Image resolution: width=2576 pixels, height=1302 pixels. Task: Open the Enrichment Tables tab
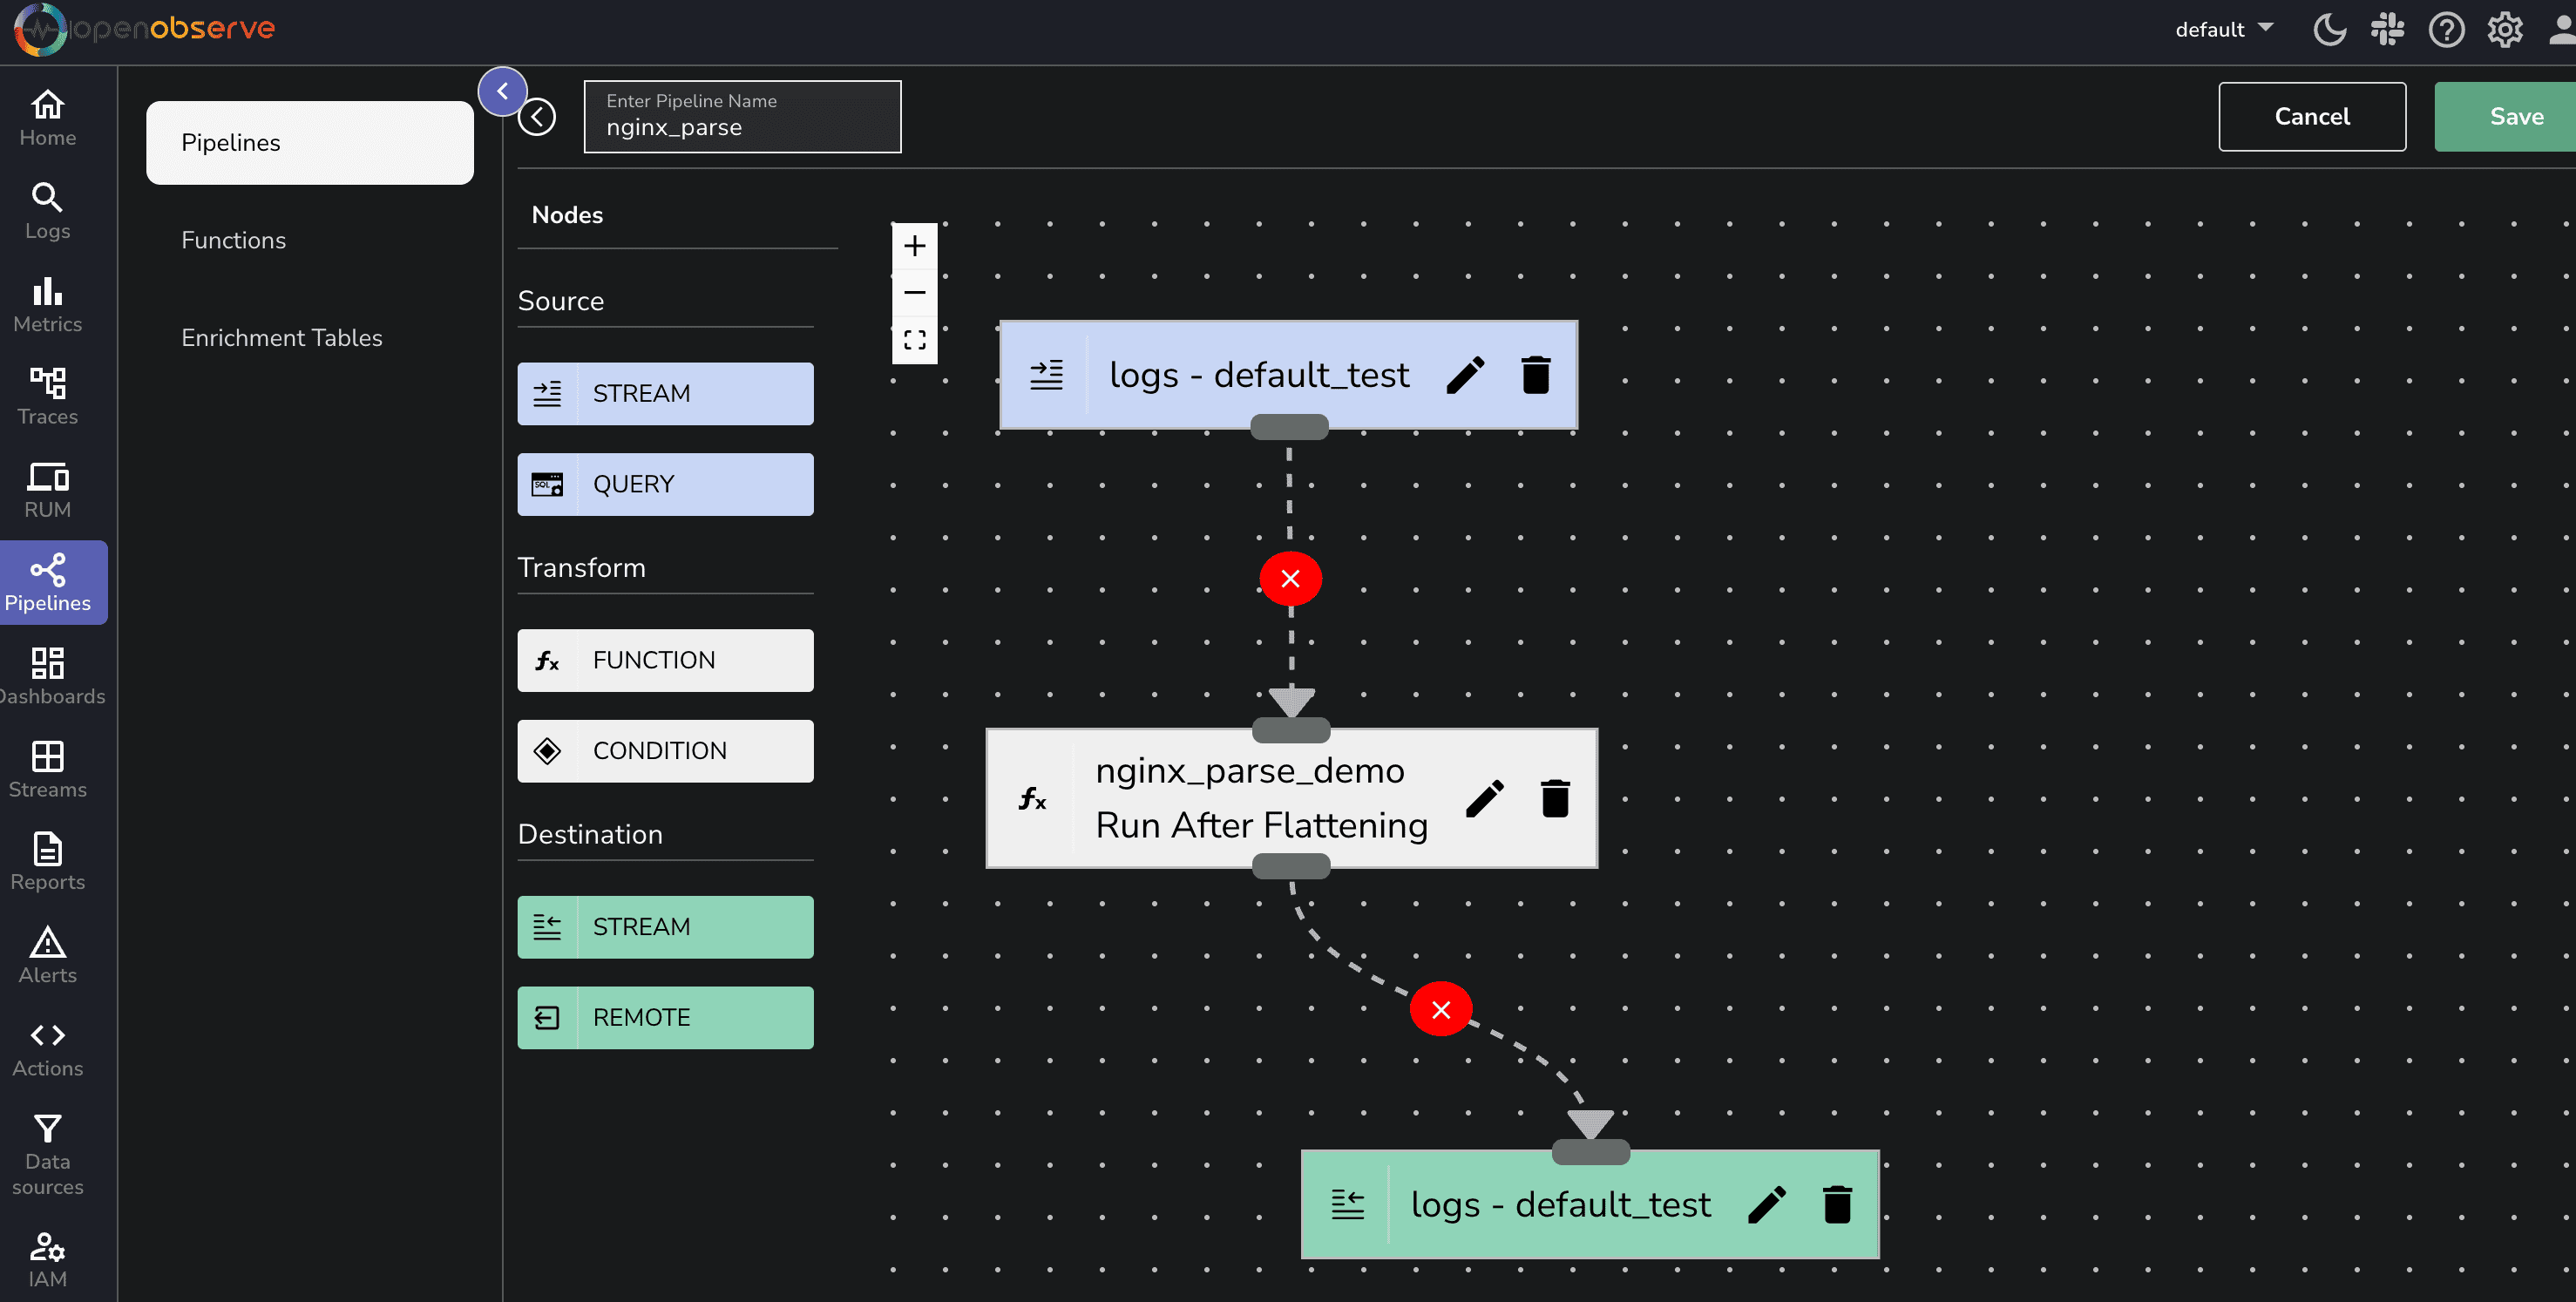click(x=281, y=338)
